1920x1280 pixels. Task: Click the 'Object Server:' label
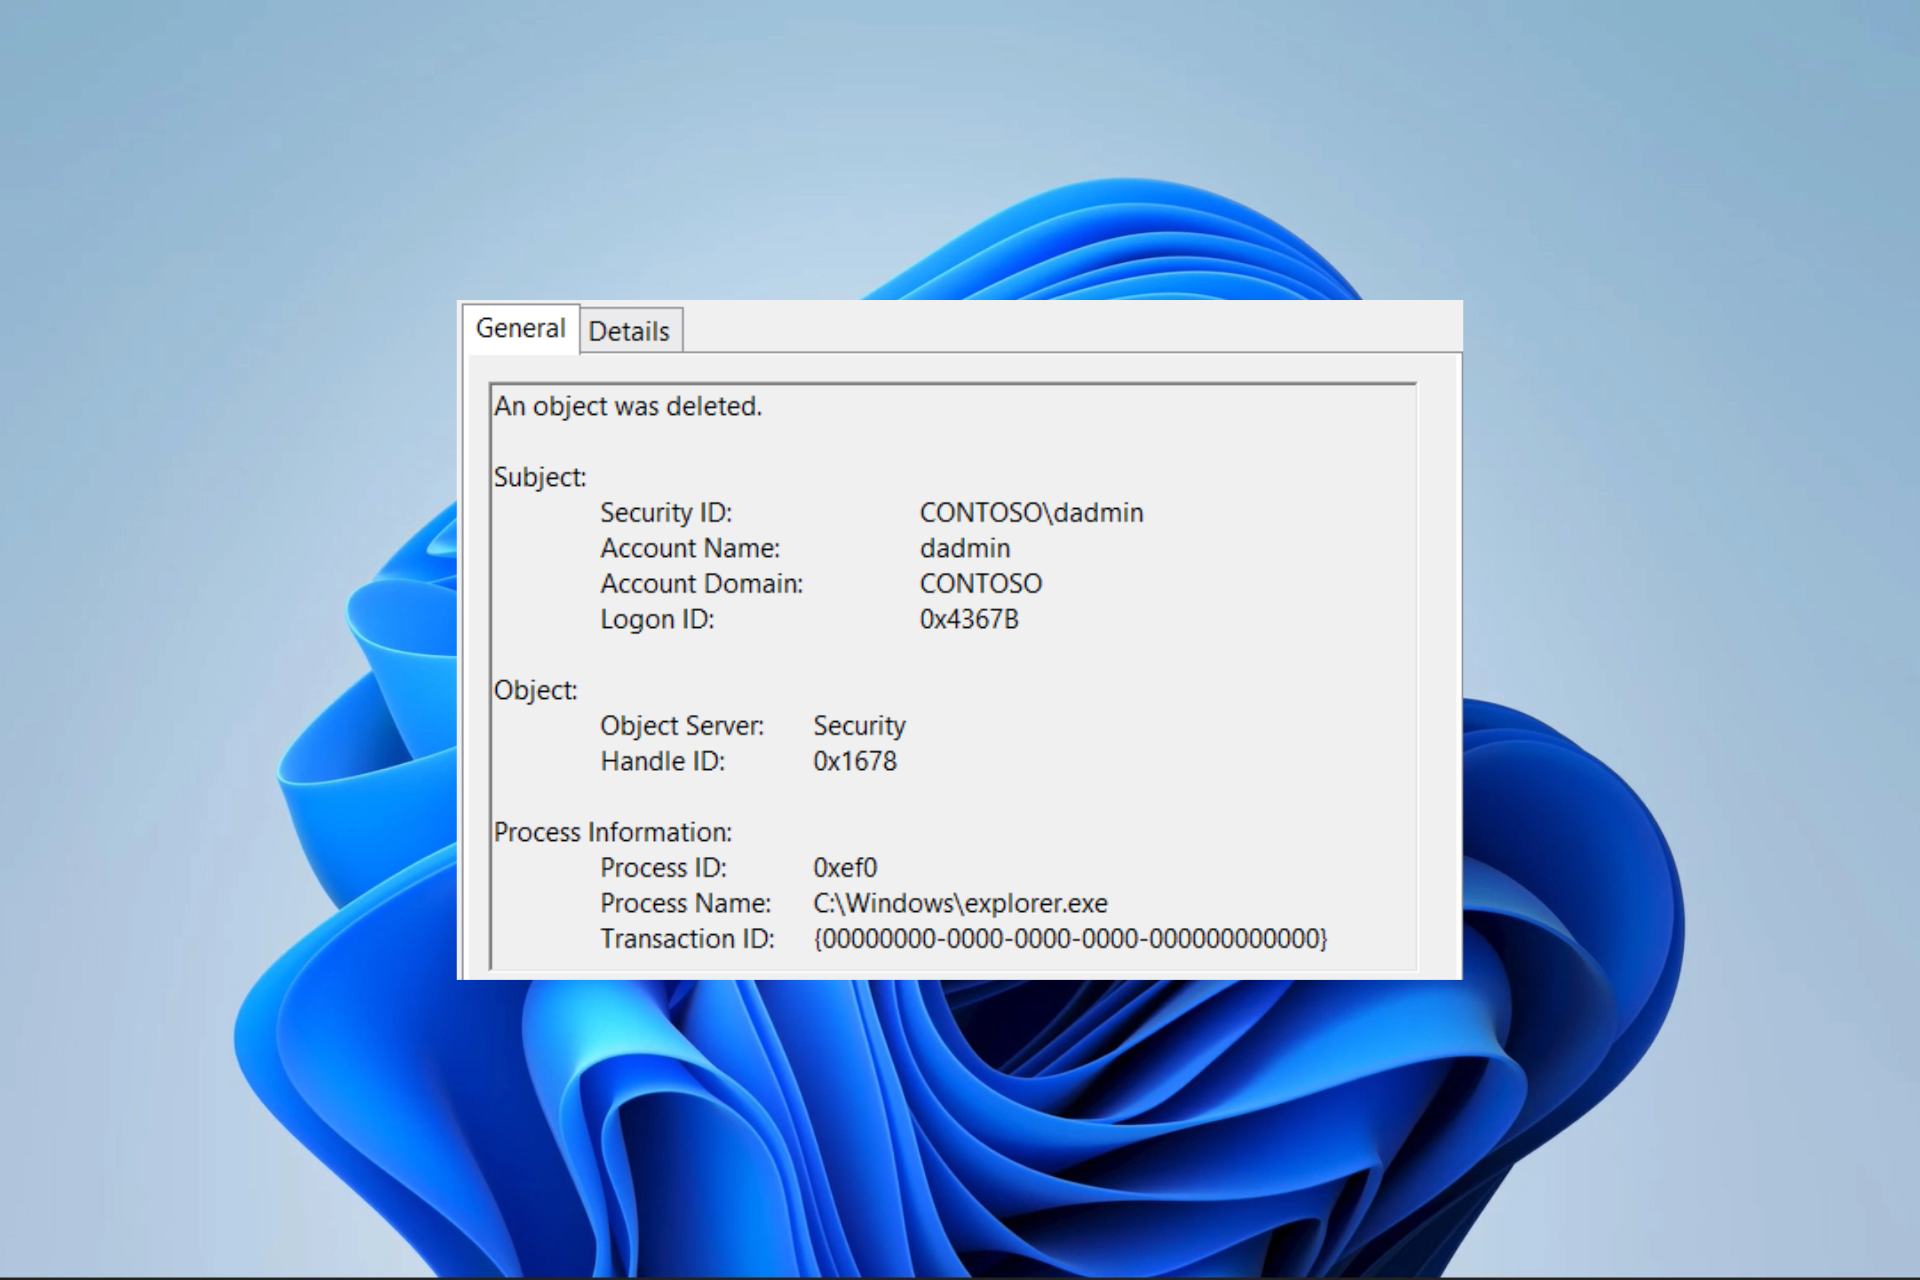(x=682, y=726)
